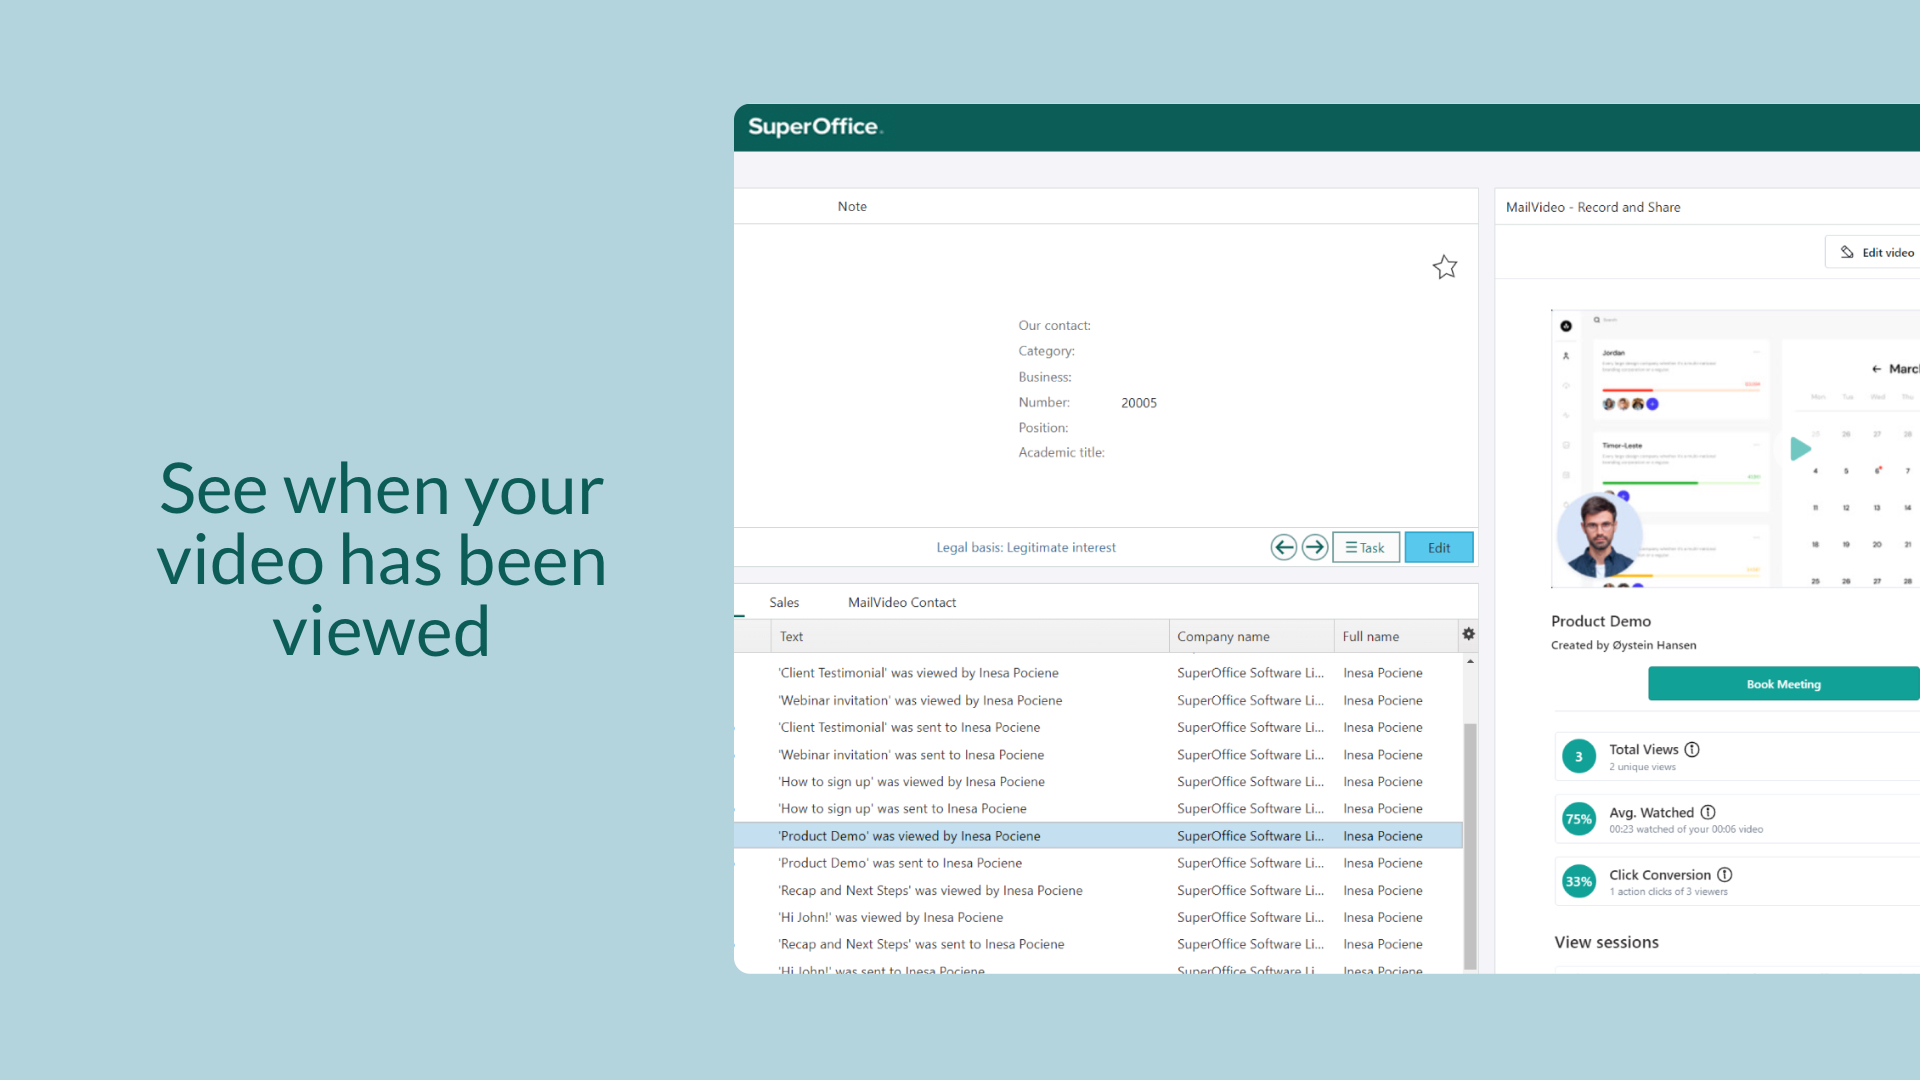The image size is (1920, 1080).
Task: Select 'Client Testimonial' was viewed row
Action: click(1098, 673)
